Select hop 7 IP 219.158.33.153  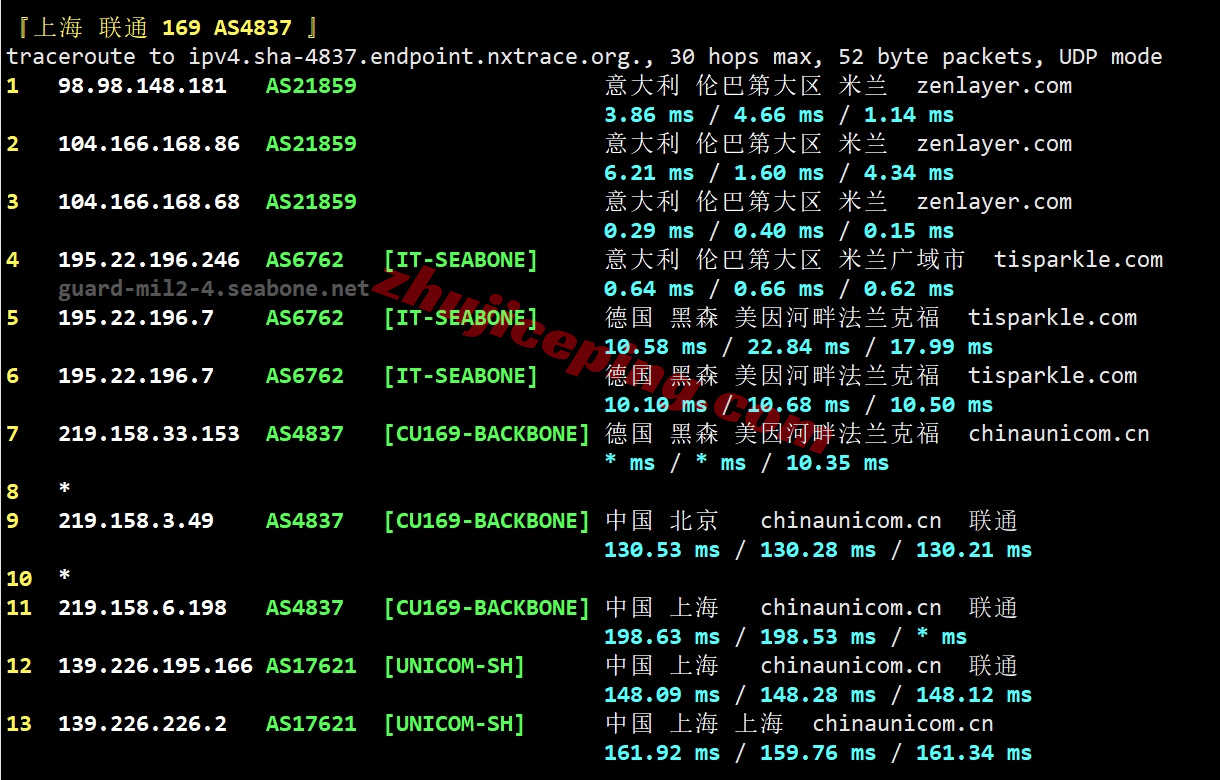point(149,434)
